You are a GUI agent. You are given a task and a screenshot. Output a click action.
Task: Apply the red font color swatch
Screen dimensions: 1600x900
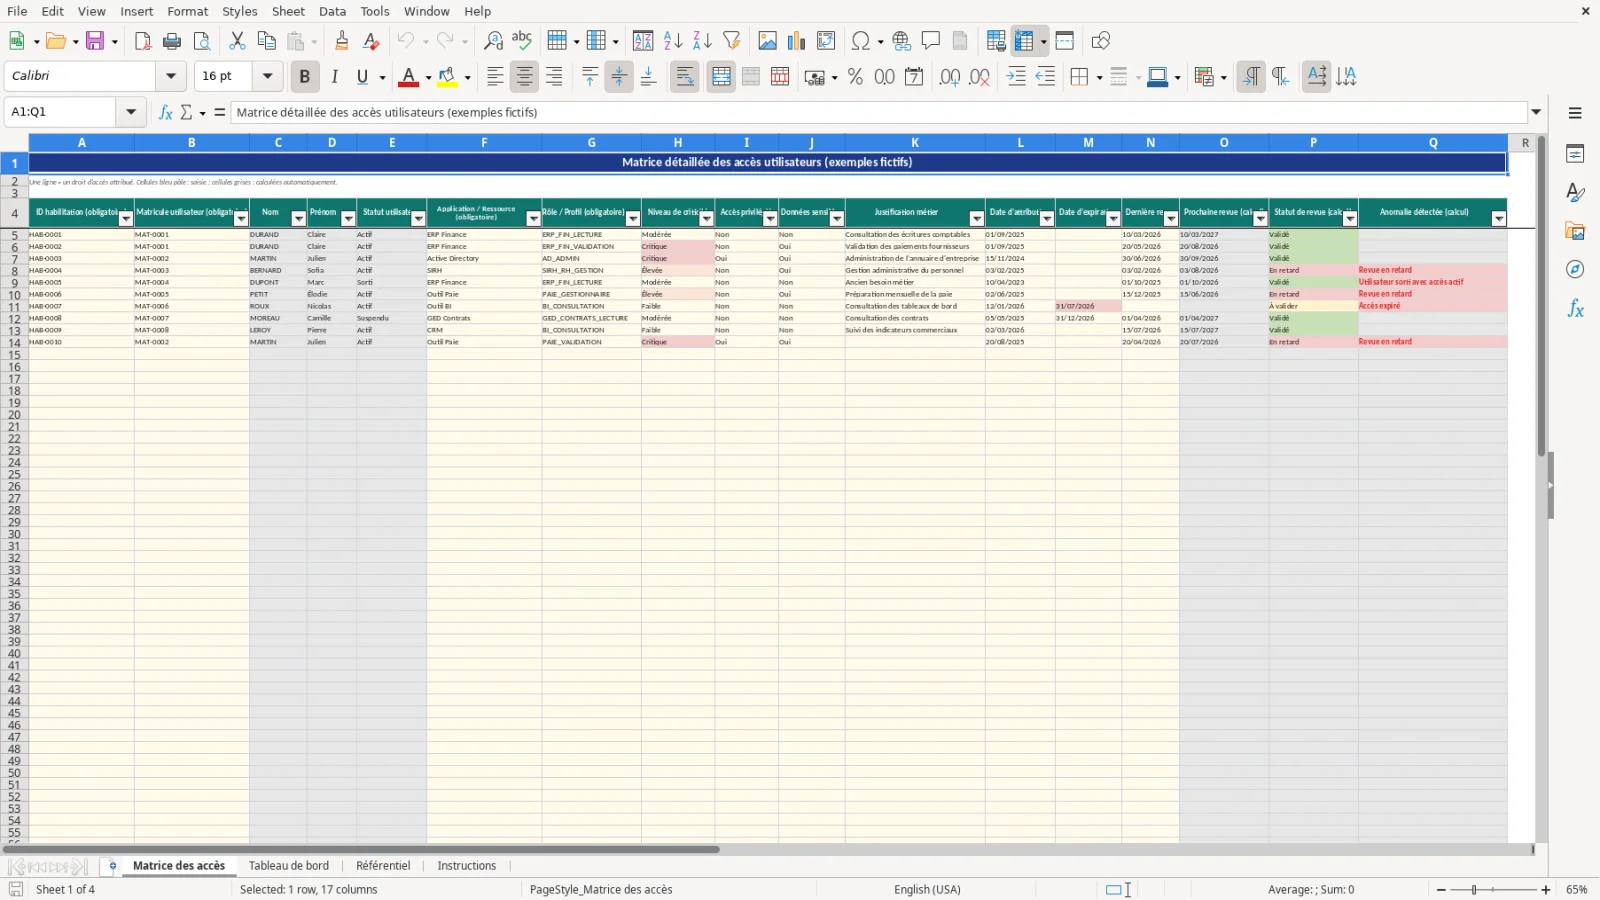pyautogui.click(x=408, y=76)
